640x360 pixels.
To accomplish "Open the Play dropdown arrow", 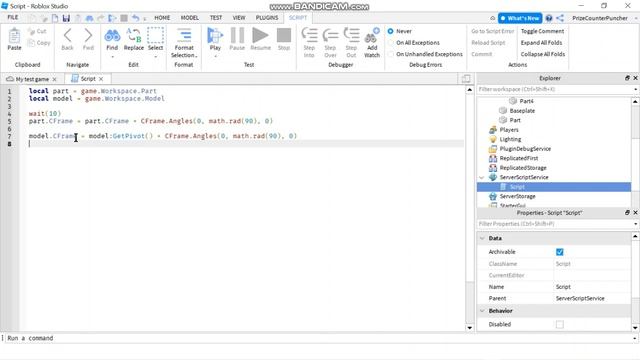I will click(x=215, y=56).
